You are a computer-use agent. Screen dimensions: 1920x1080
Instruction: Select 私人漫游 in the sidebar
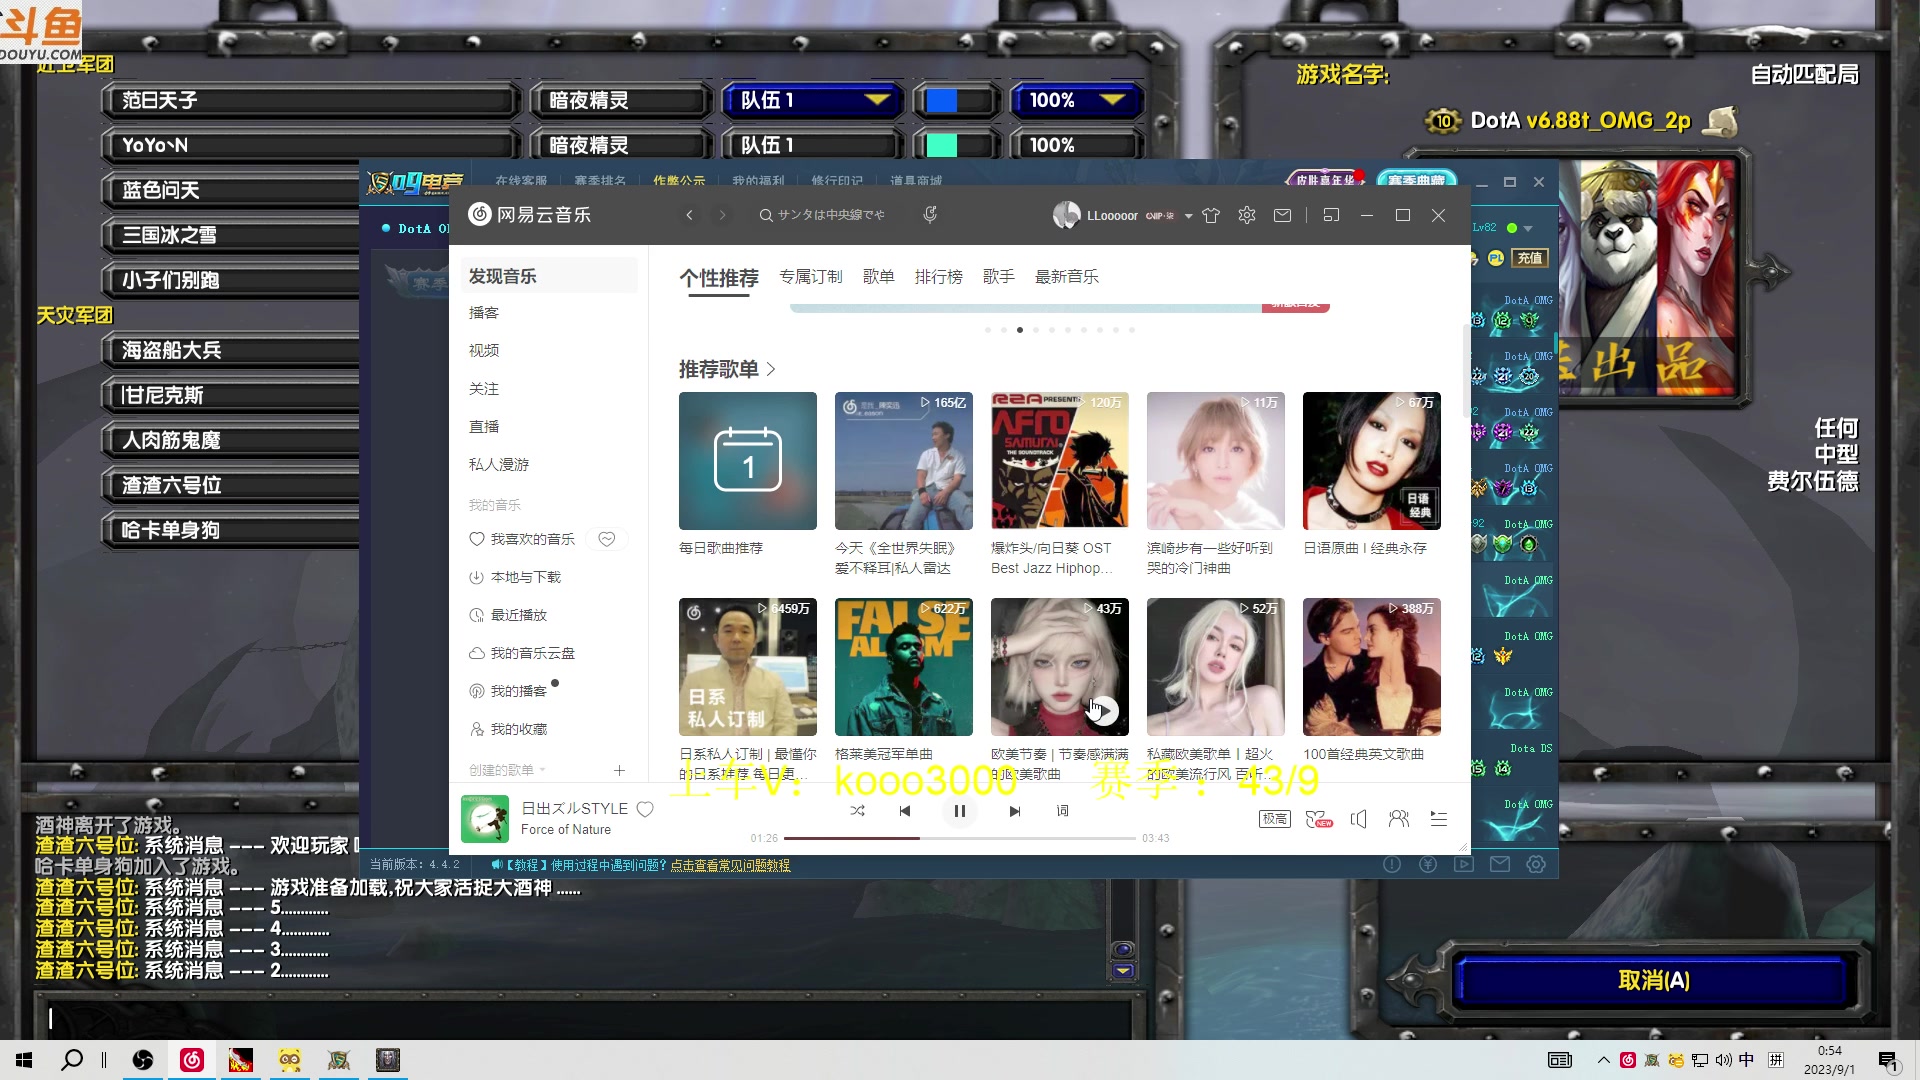499,464
